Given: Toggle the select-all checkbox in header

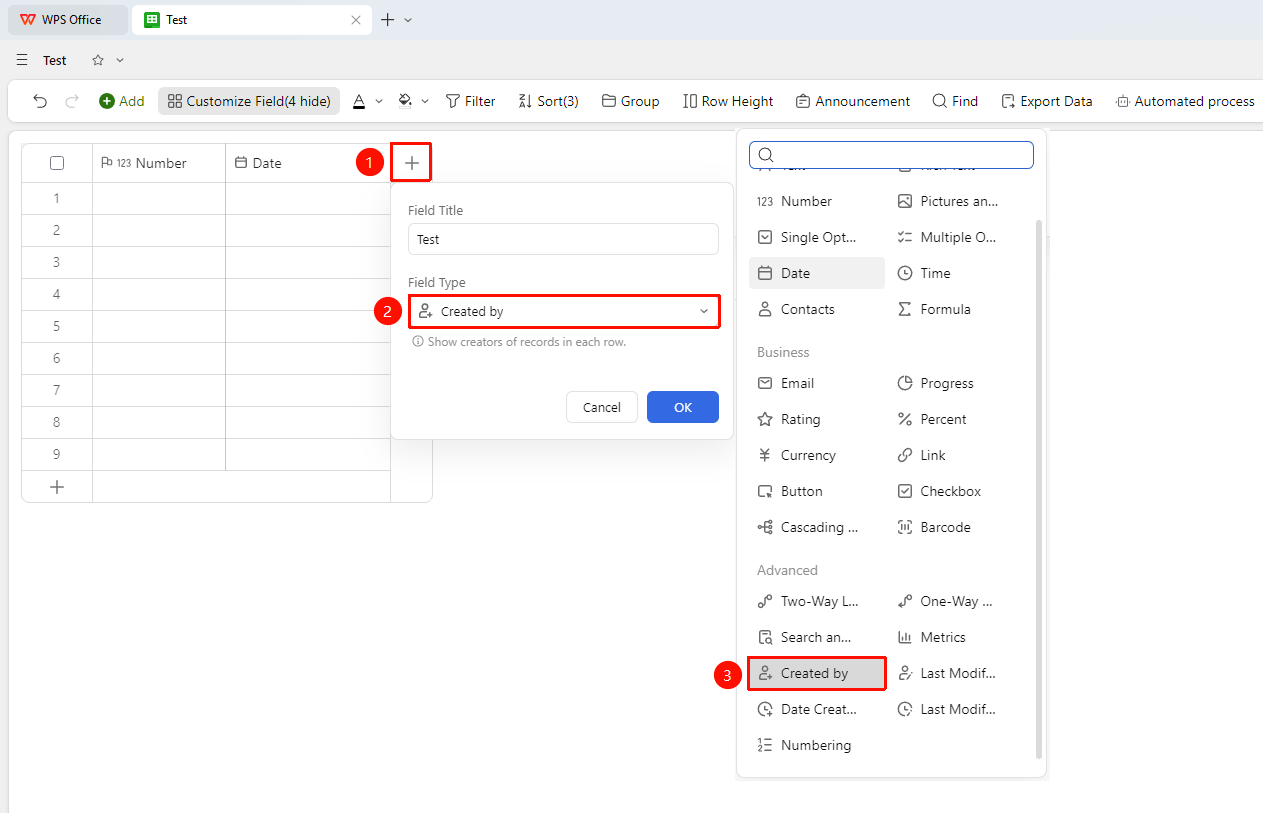Looking at the screenshot, I should coord(57,163).
